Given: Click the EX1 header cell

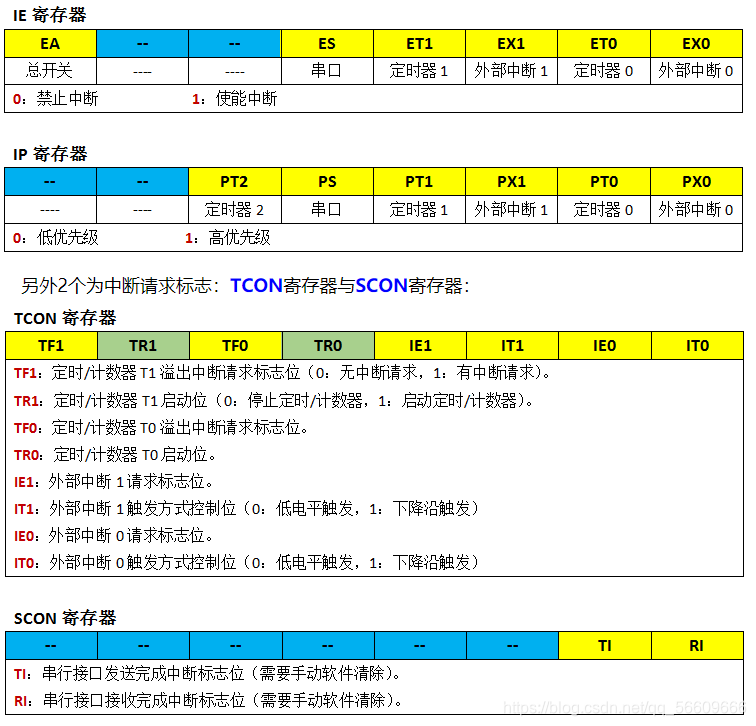Looking at the screenshot, I should 511,44.
